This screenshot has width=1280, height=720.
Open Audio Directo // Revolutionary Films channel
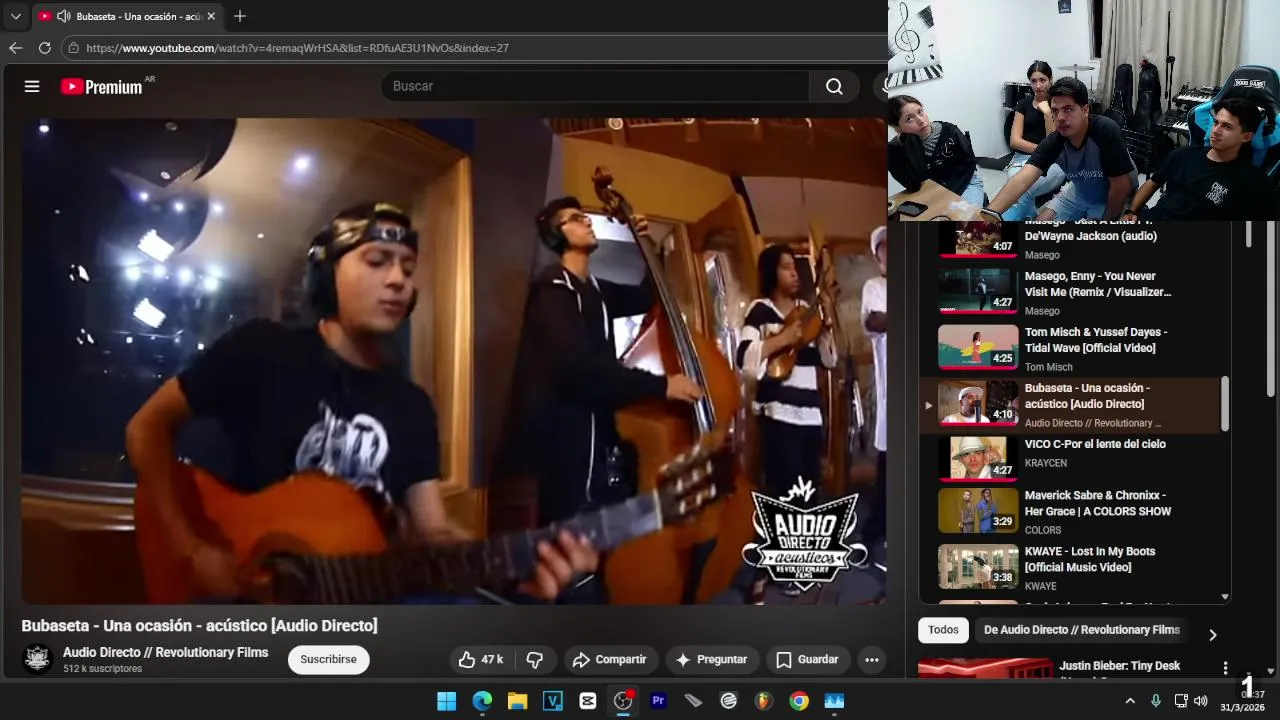166,652
